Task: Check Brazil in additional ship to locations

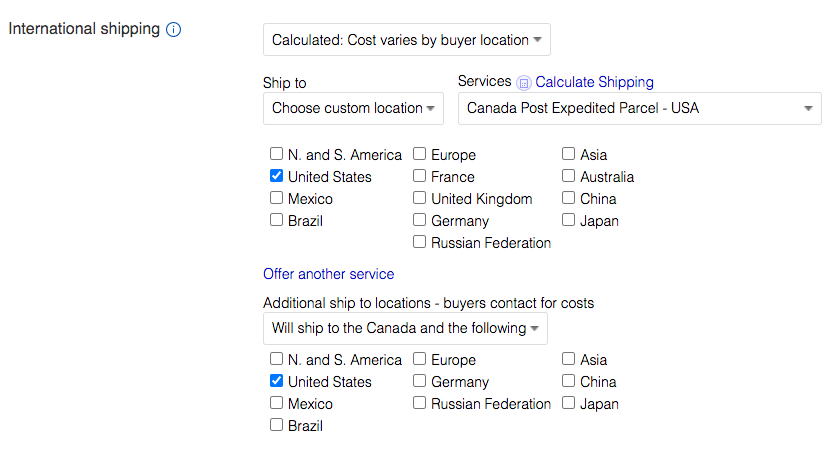Action: [277, 425]
